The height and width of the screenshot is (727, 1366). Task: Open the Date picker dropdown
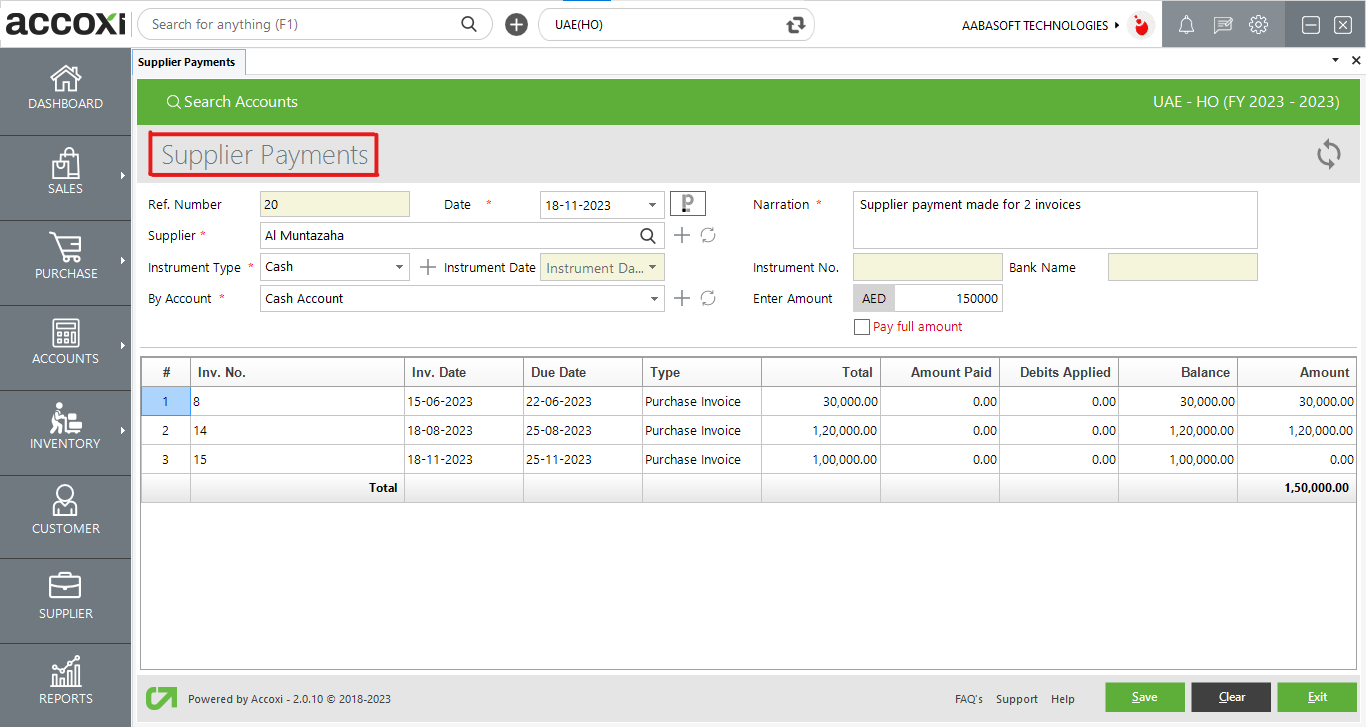[x=652, y=204]
